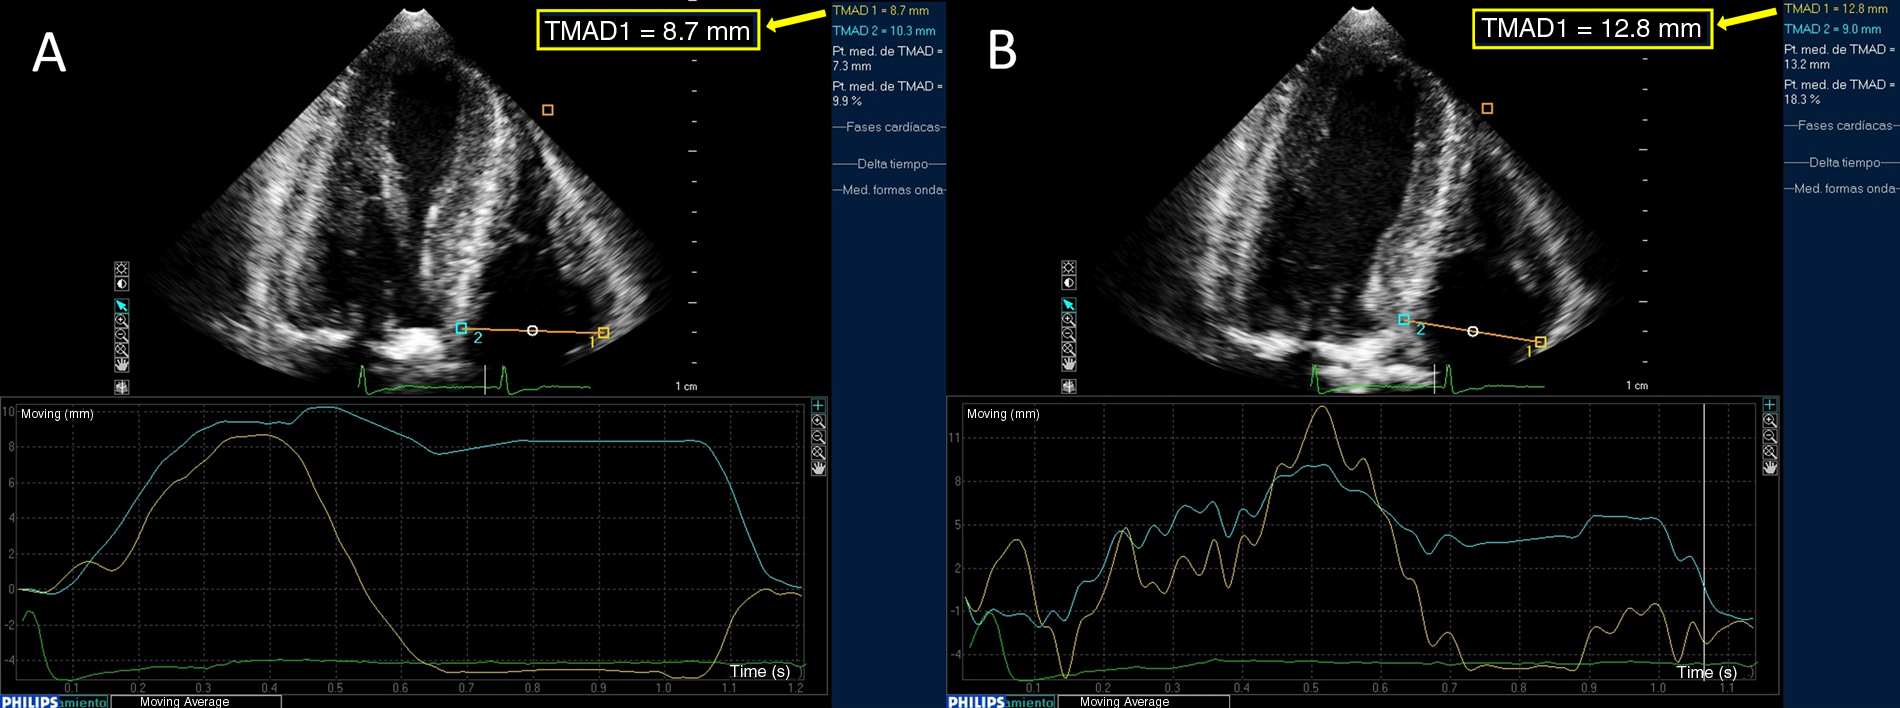This screenshot has width=1900, height=708.
Task: Click the cyan marker 2 on panel A annulus
Action: (461, 328)
